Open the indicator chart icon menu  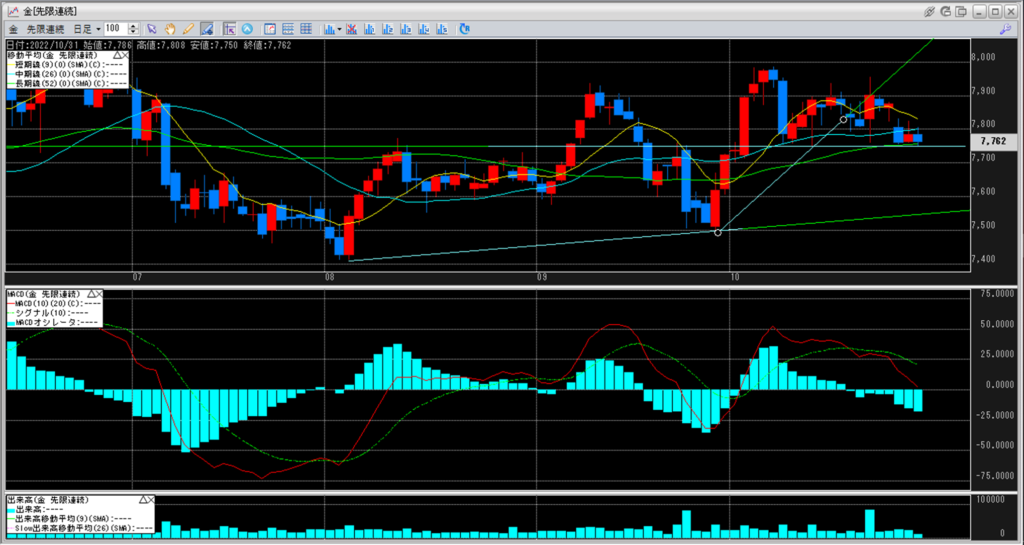pos(330,29)
